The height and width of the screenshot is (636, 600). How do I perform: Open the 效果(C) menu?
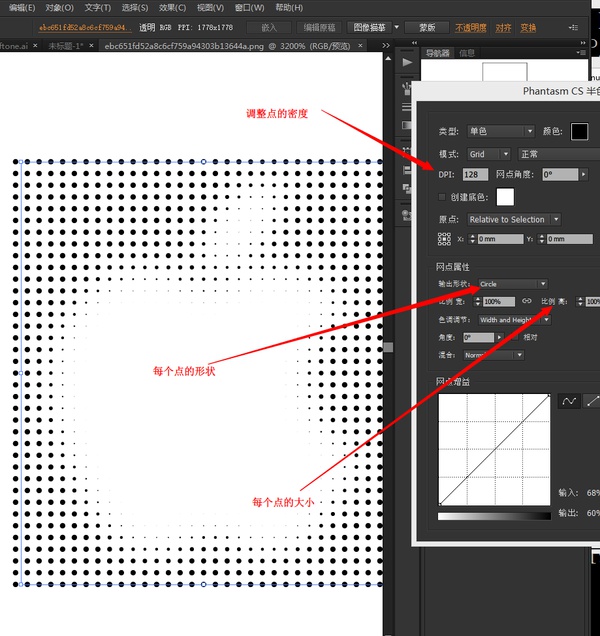pos(174,7)
